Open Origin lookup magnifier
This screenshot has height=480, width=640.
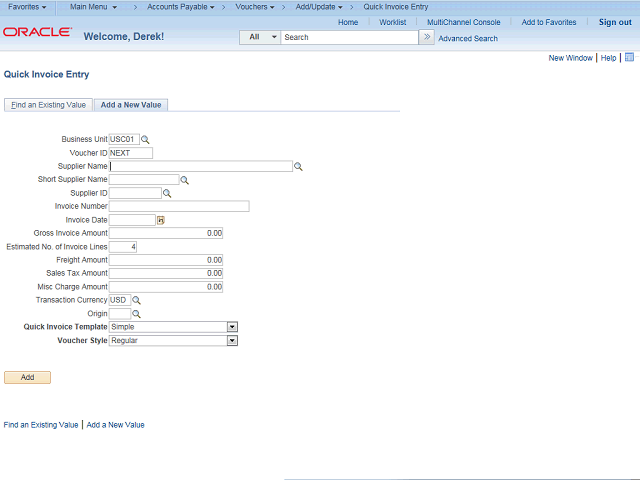(x=136, y=314)
